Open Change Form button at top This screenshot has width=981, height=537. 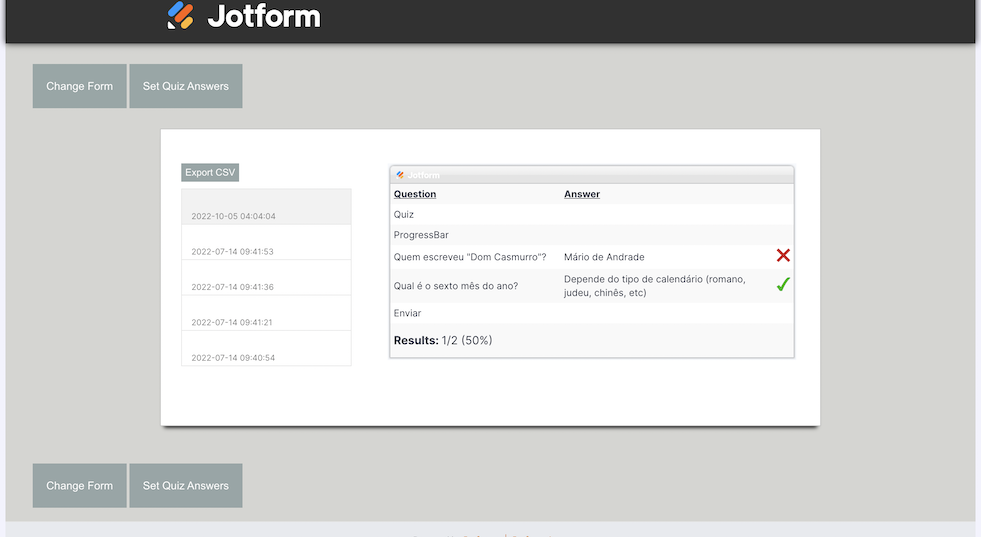tap(79, 86)
